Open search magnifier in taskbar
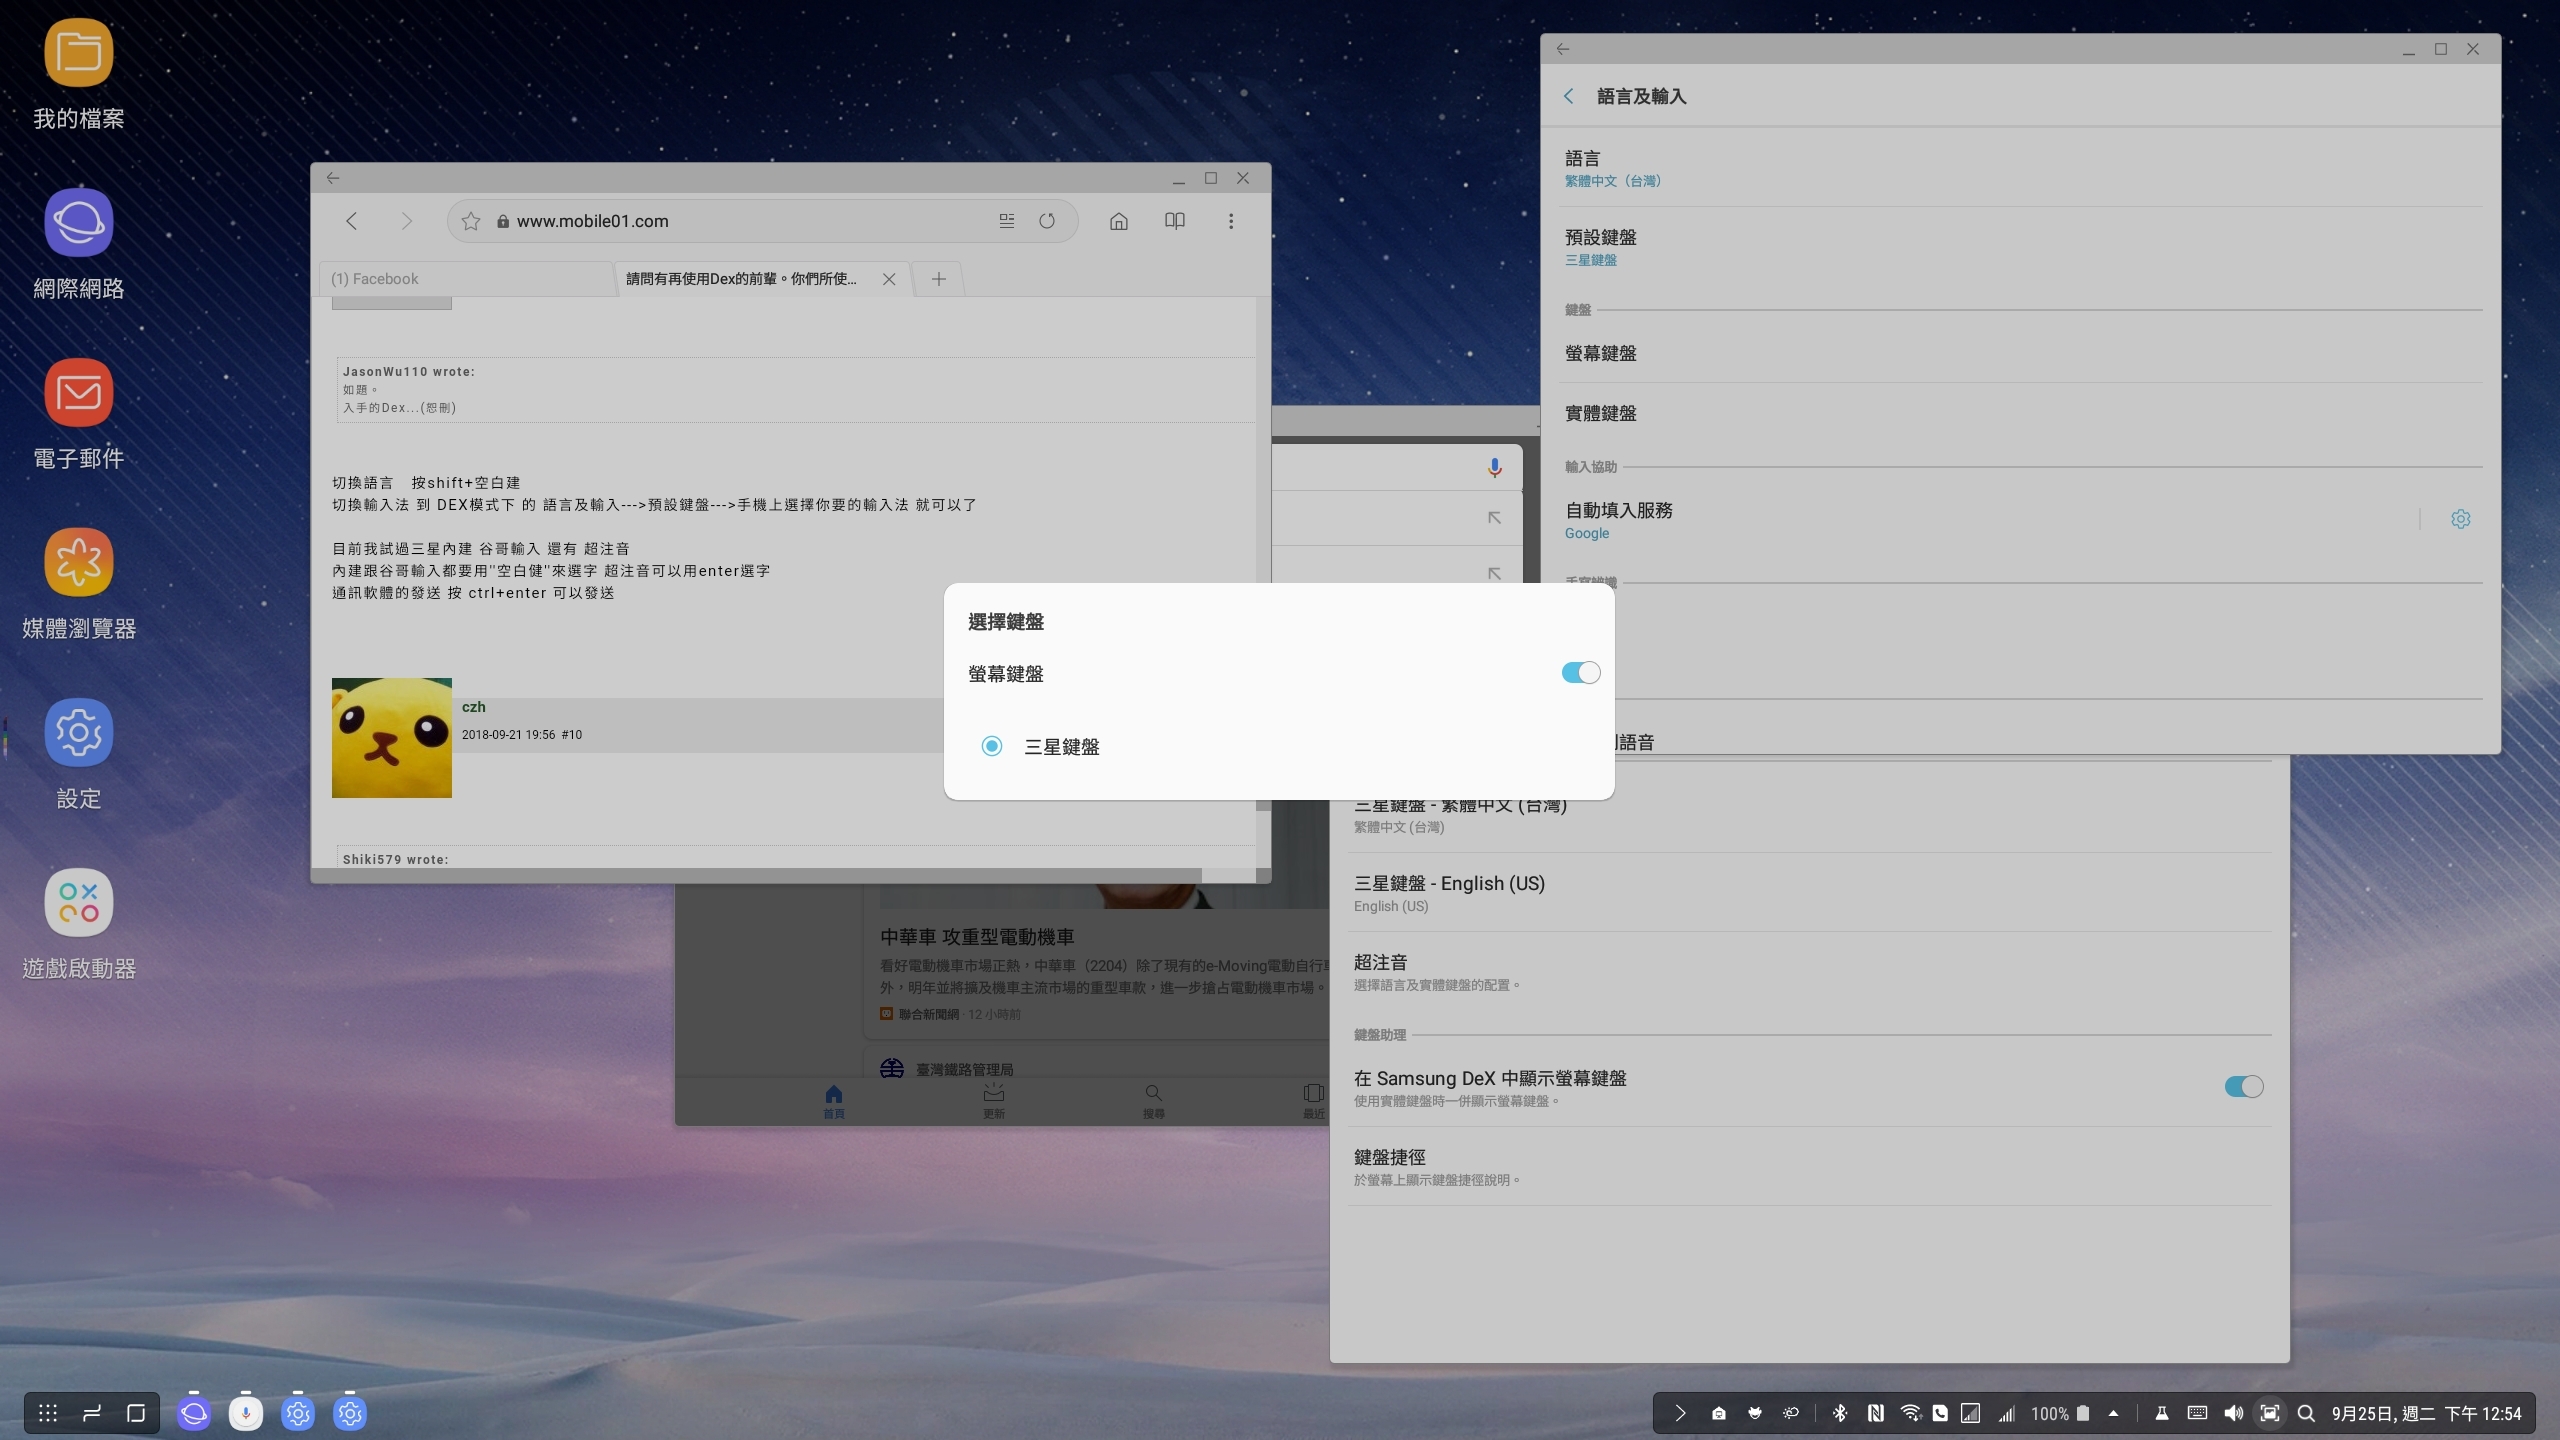Viewport: 2560px width, 1440px height. pyautogui.click(x=2306, y=1413)
